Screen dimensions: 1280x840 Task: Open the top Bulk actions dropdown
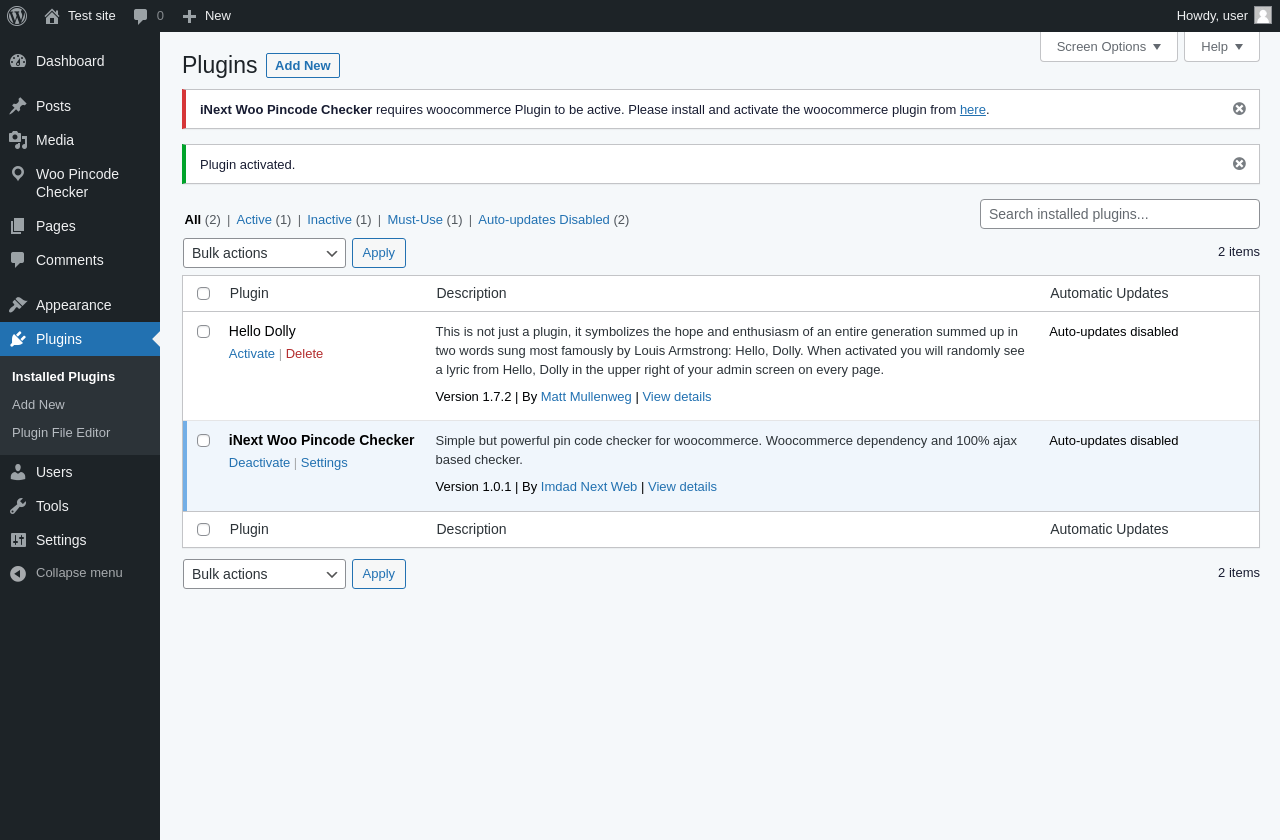tap(264, 253)
